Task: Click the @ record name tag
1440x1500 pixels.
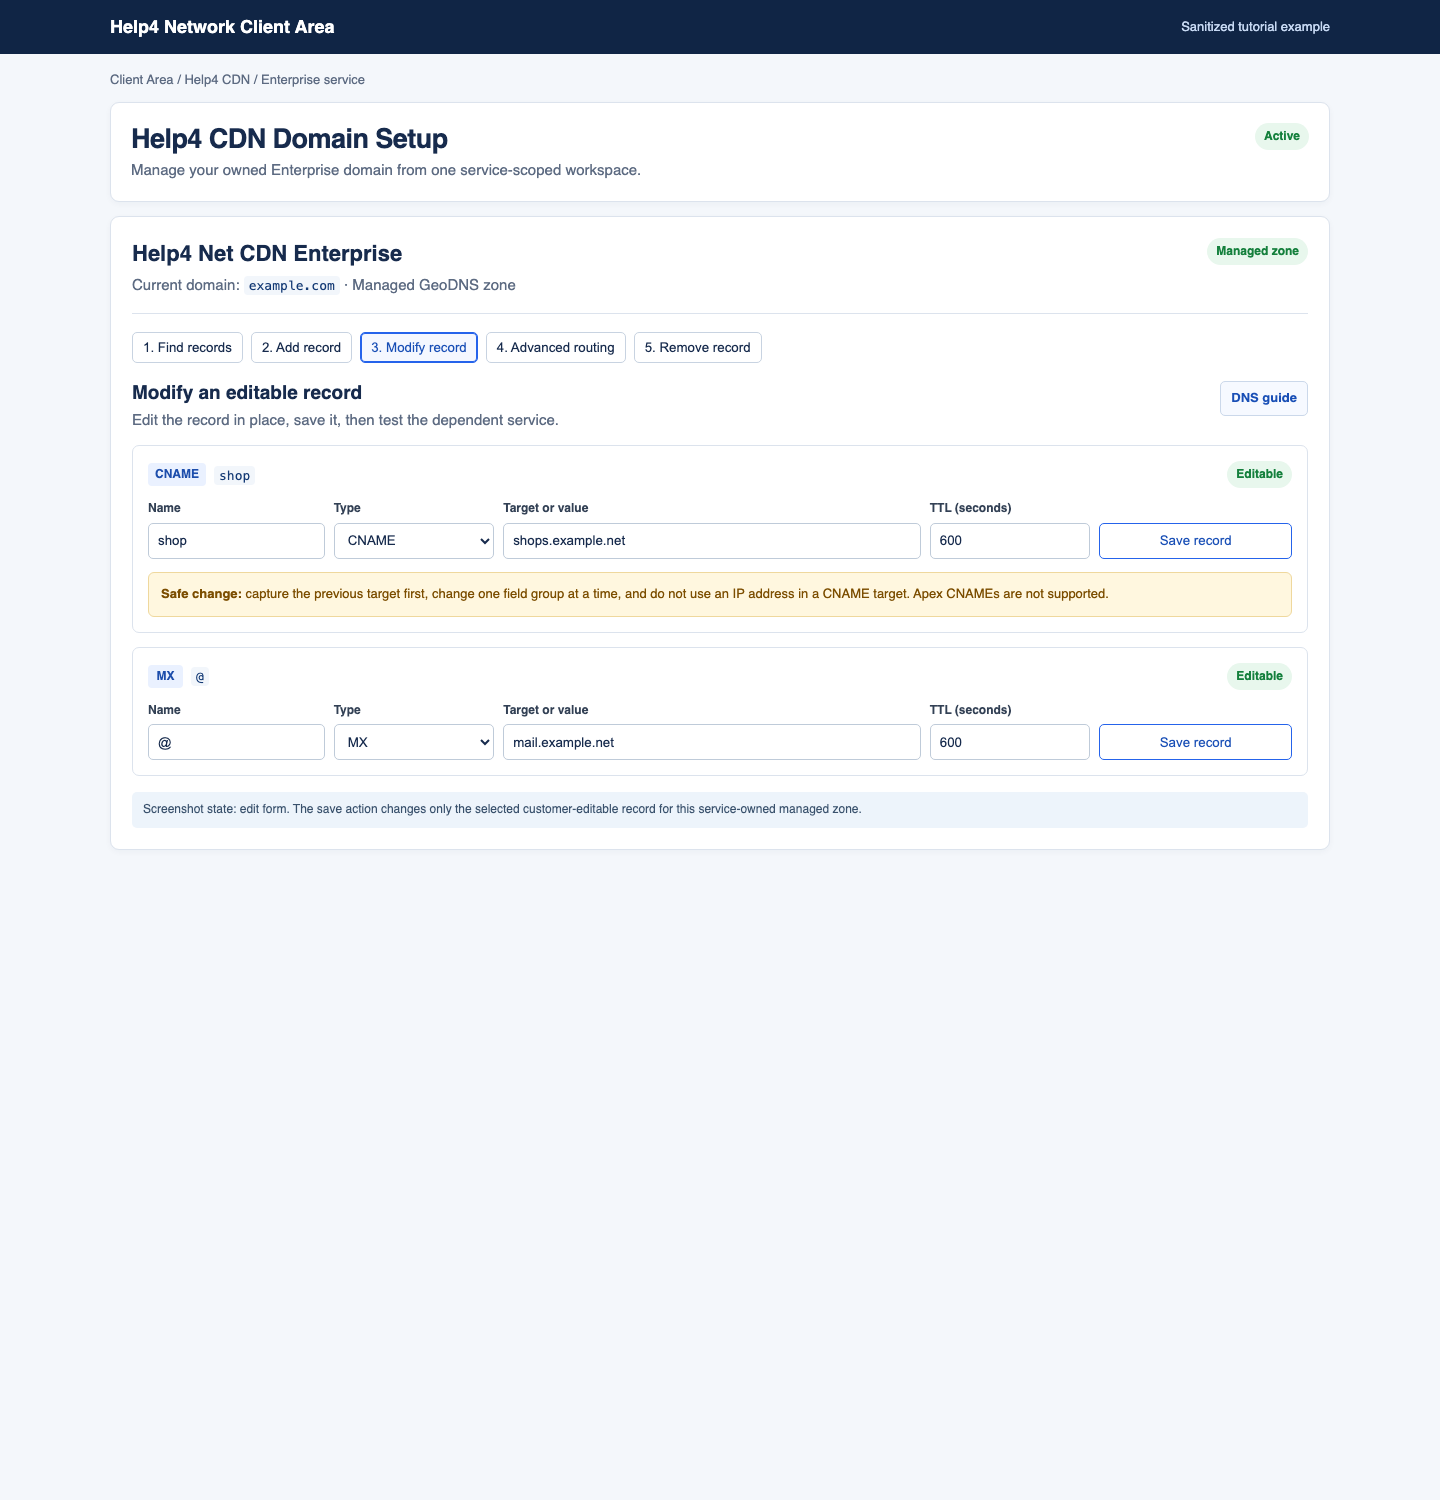Action: tap(200, 678)
